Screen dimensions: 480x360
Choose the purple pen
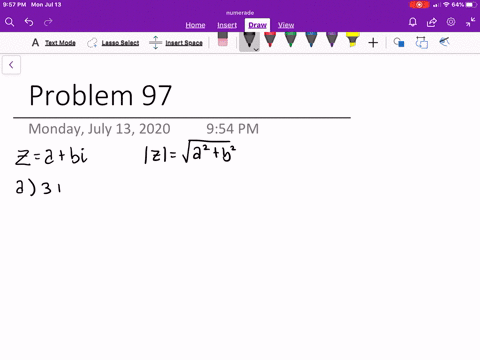(332, 39)
